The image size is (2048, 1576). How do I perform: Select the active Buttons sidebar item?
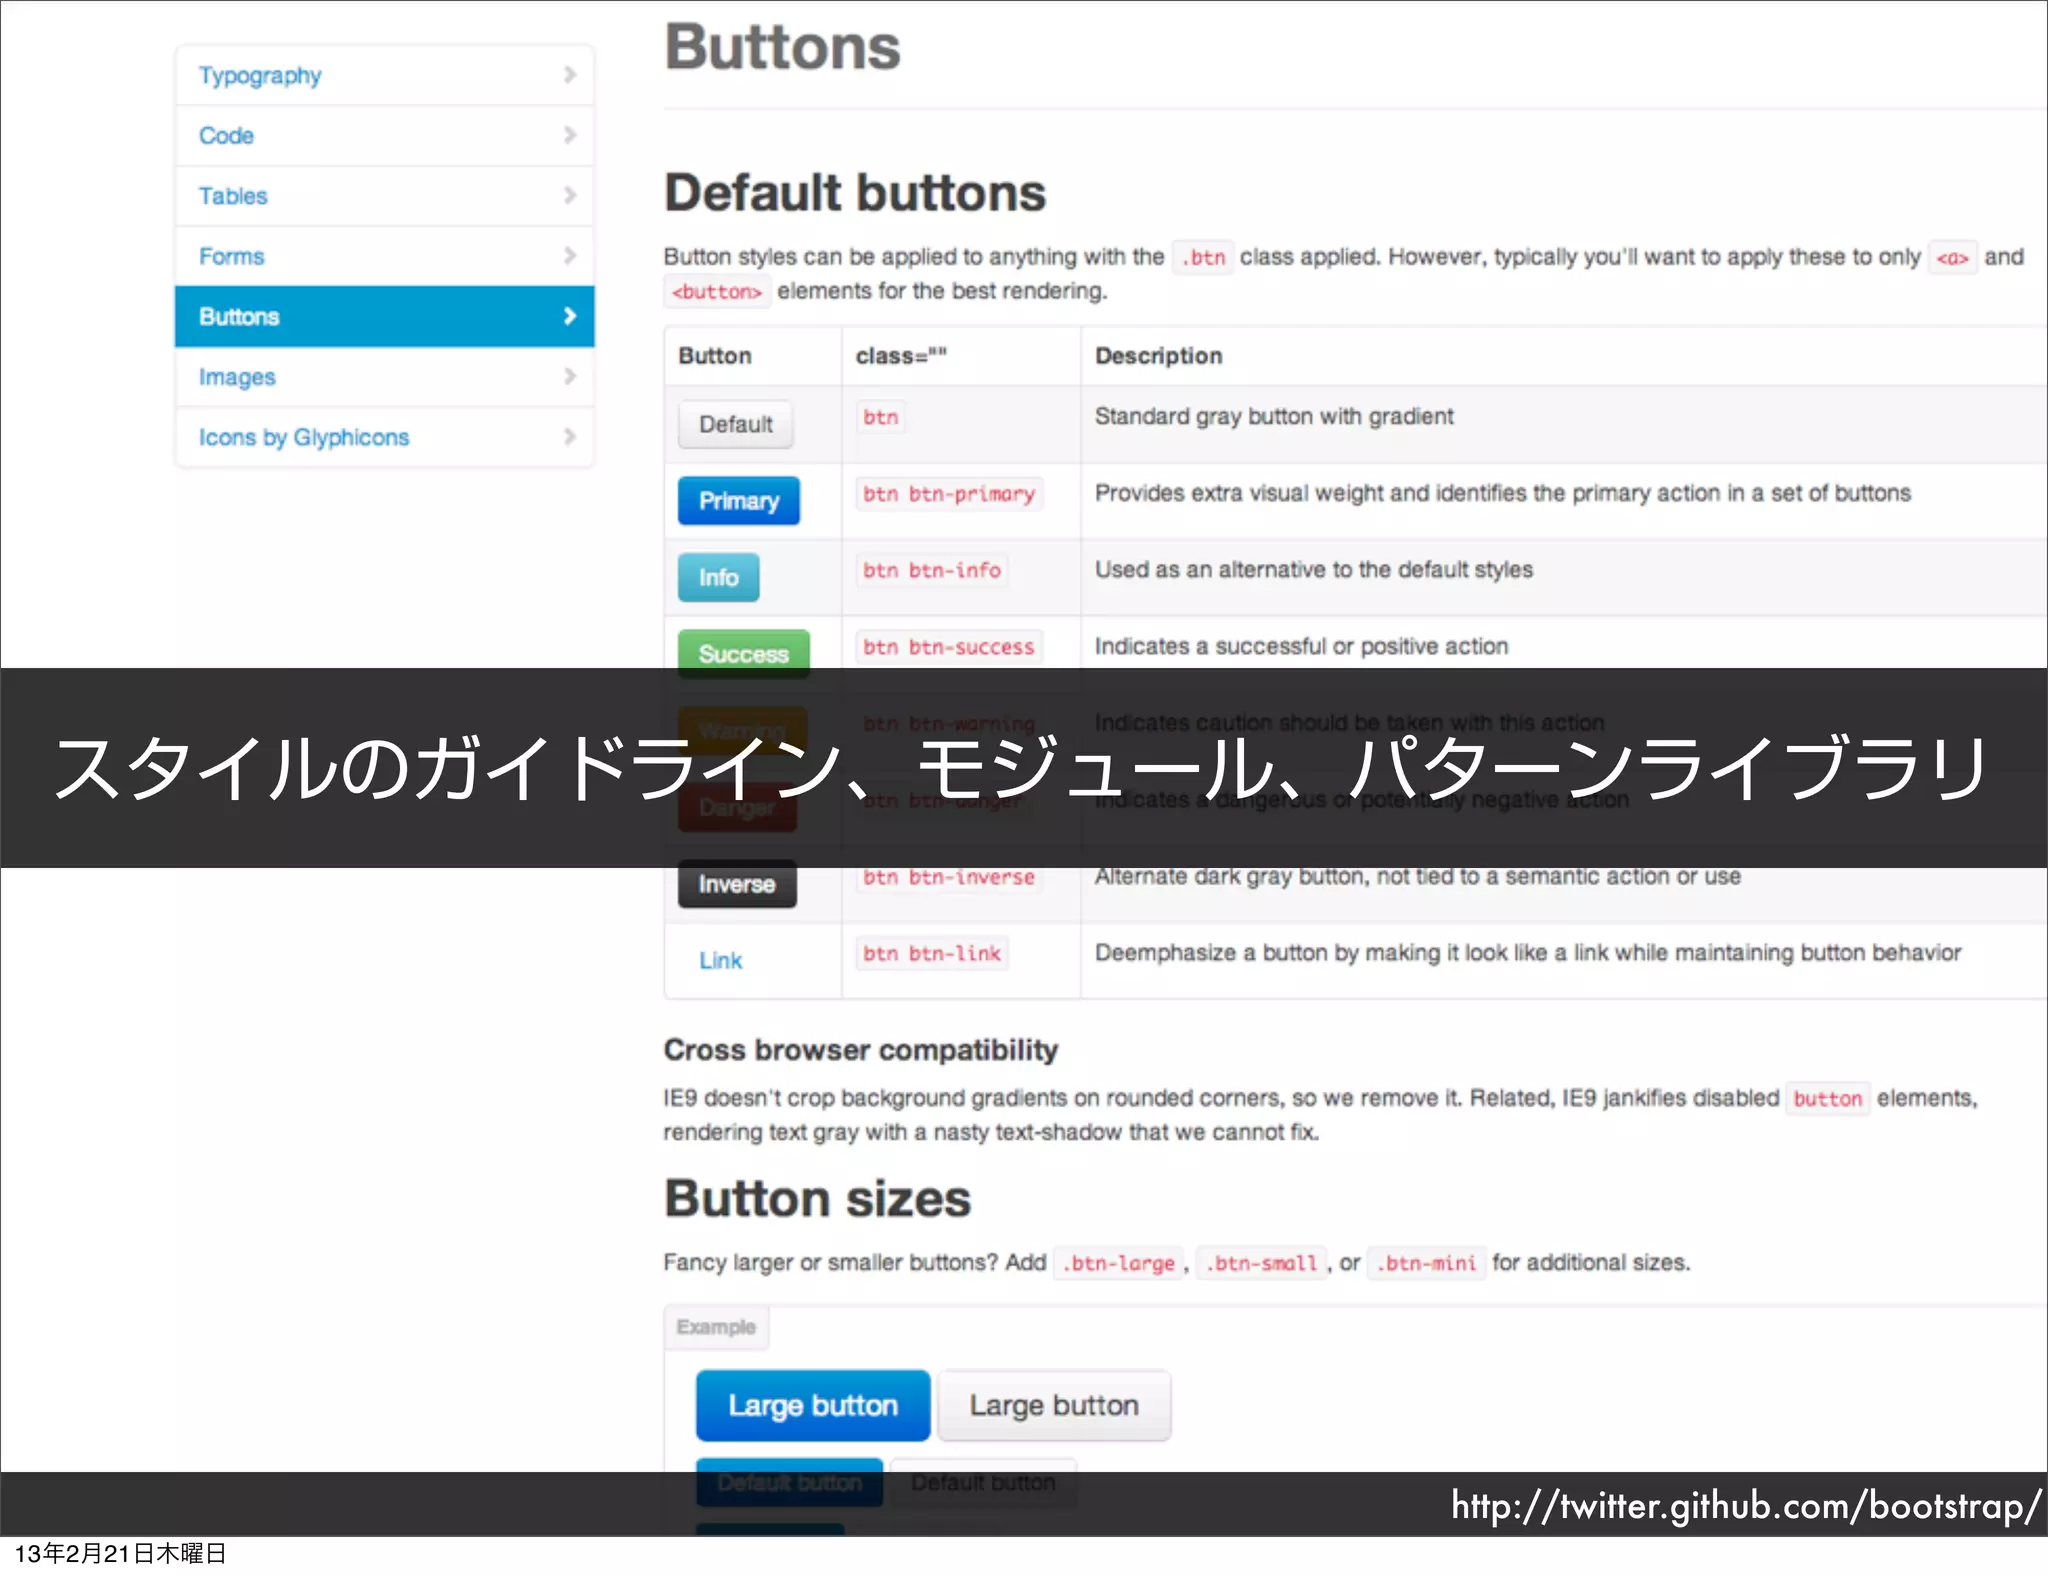[384, 316]
